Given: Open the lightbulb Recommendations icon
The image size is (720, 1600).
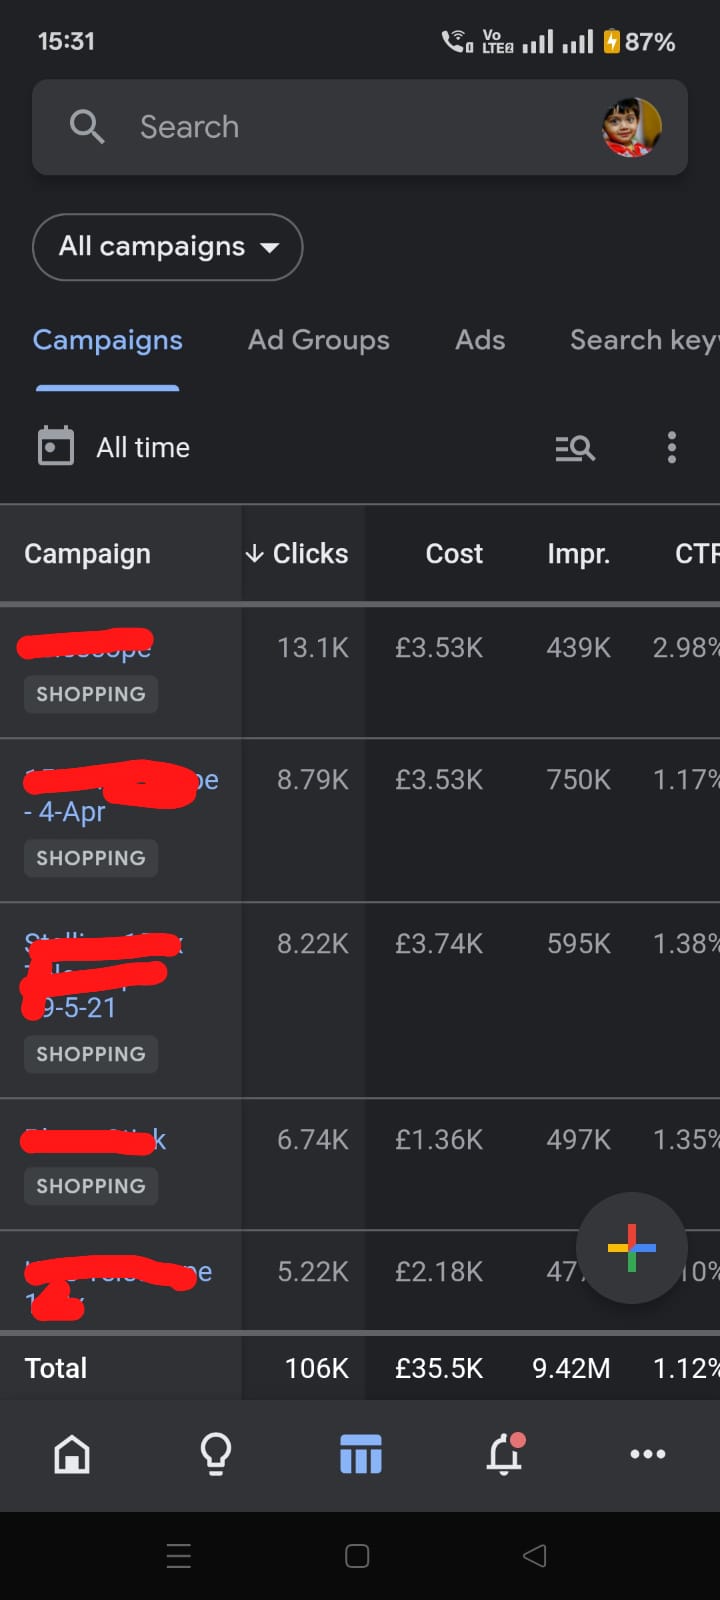Looking at the screenshot, I should click(216, 1454).
